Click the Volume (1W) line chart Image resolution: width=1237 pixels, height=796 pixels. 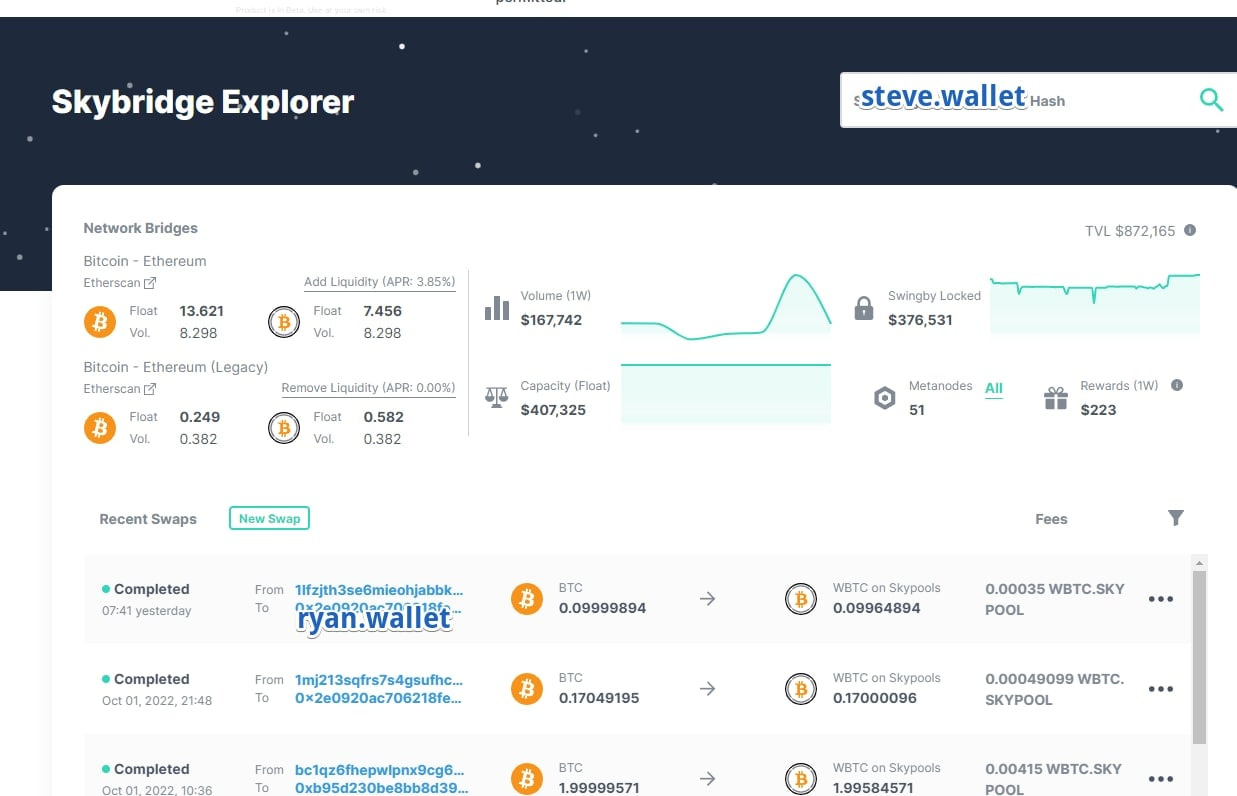click(726, 307)
